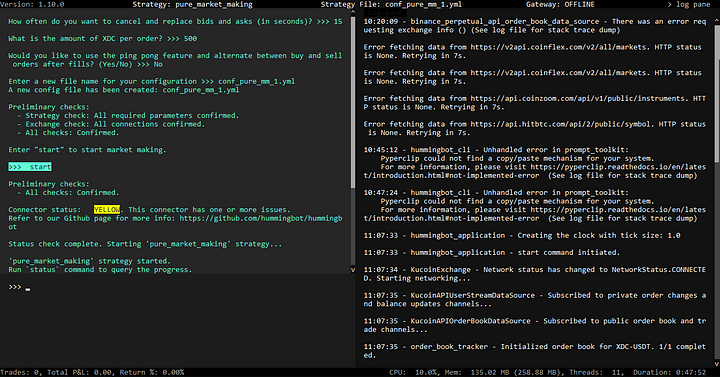The image size is (720, 377).
Task: Click '11:07:33 - start command initiated' log entry
Action: [x=492, y=252]
